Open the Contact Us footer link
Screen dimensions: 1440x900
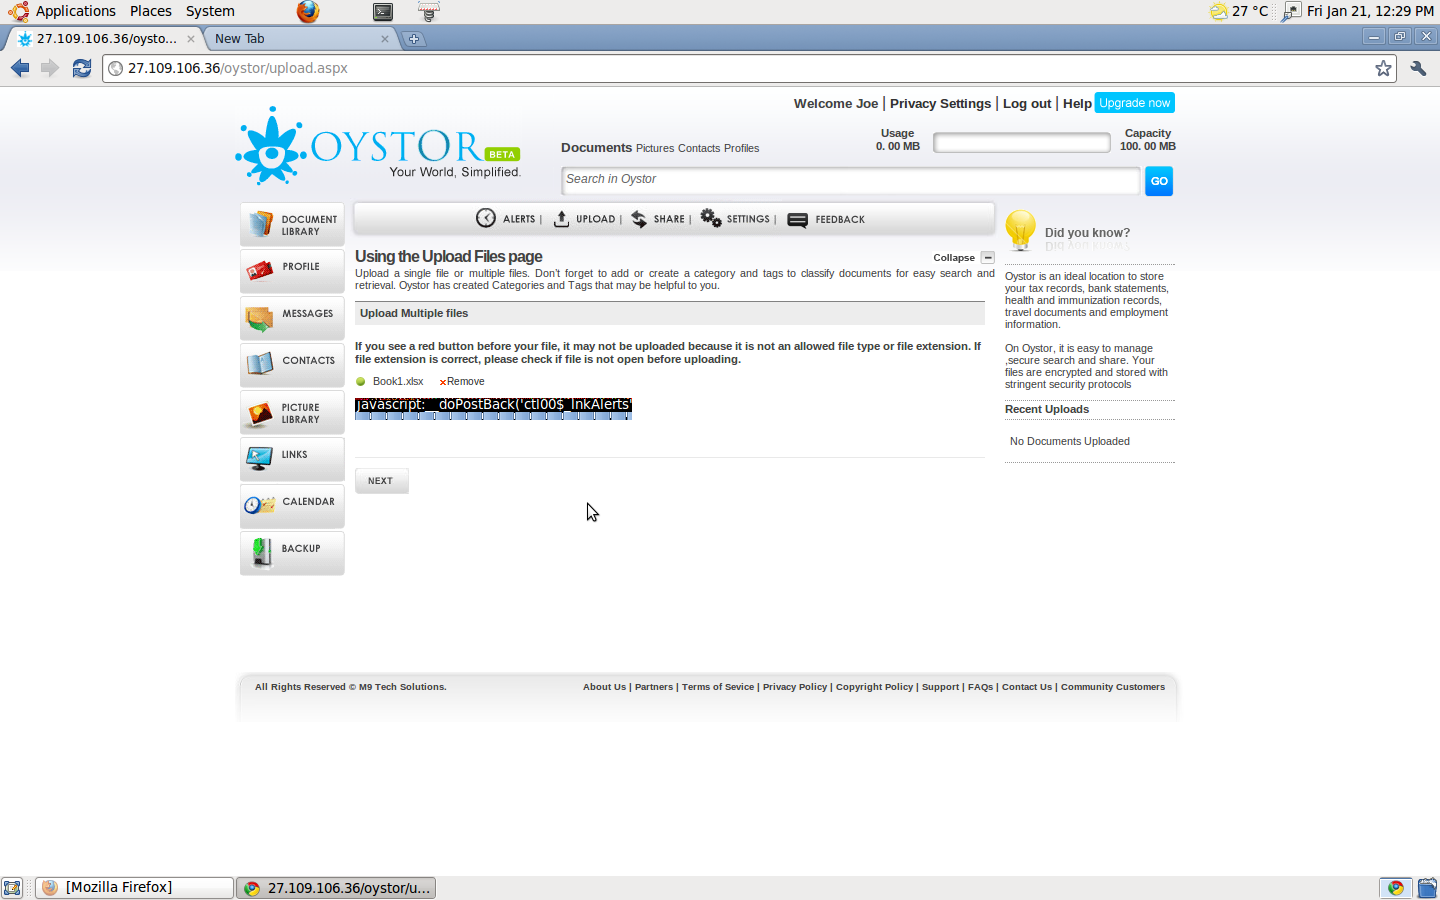pos(1027,687)
